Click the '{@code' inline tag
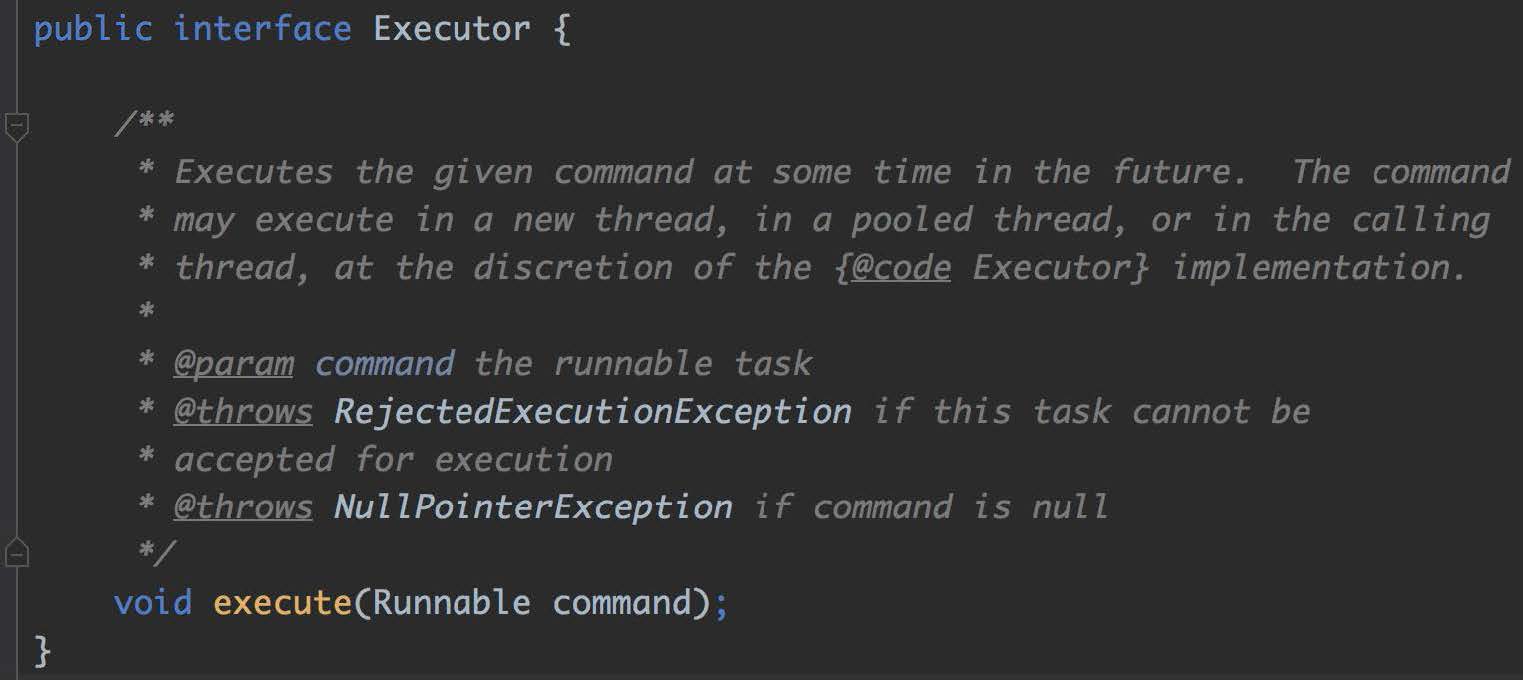 (x=892, y=268)
